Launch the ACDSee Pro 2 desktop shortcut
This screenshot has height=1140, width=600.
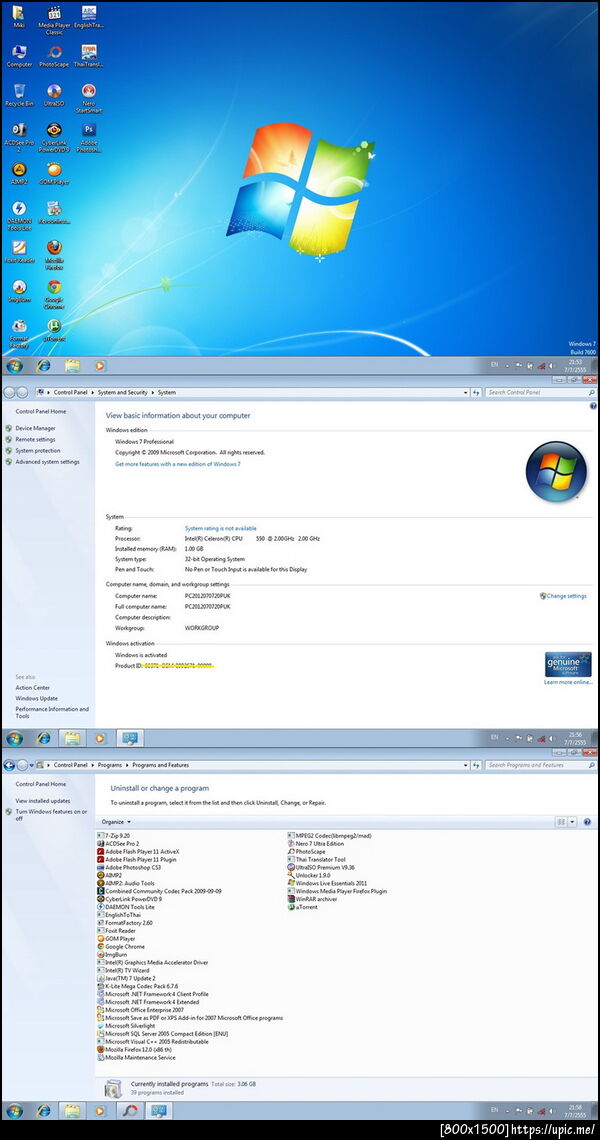[x=19, y=137]
